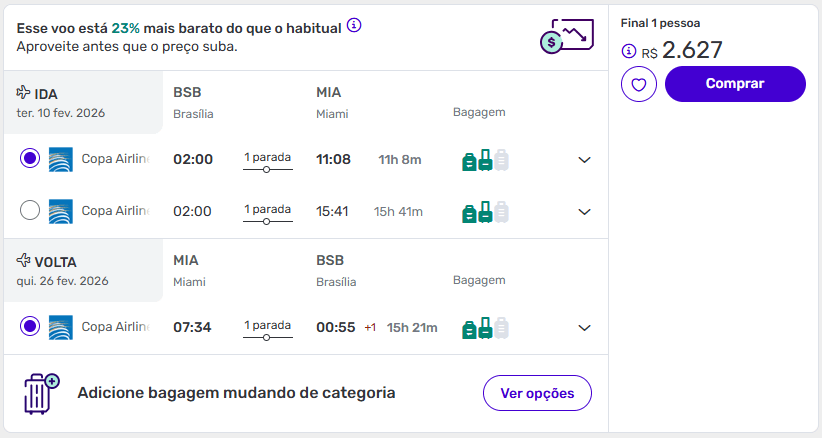This screenshot has width=822, height=438.
Task: Click the Copa Airlines logo on the 07:34 flight
Action: (60, 327)
